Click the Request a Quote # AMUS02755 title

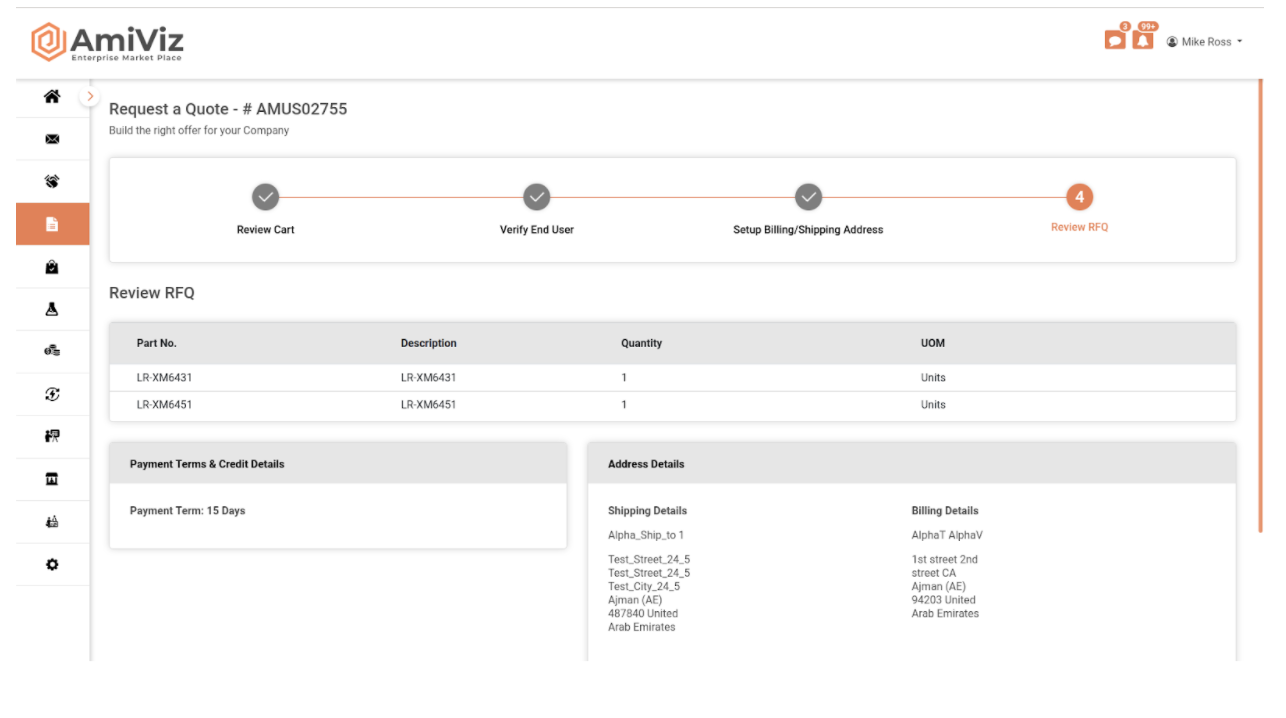click(228, 109)
